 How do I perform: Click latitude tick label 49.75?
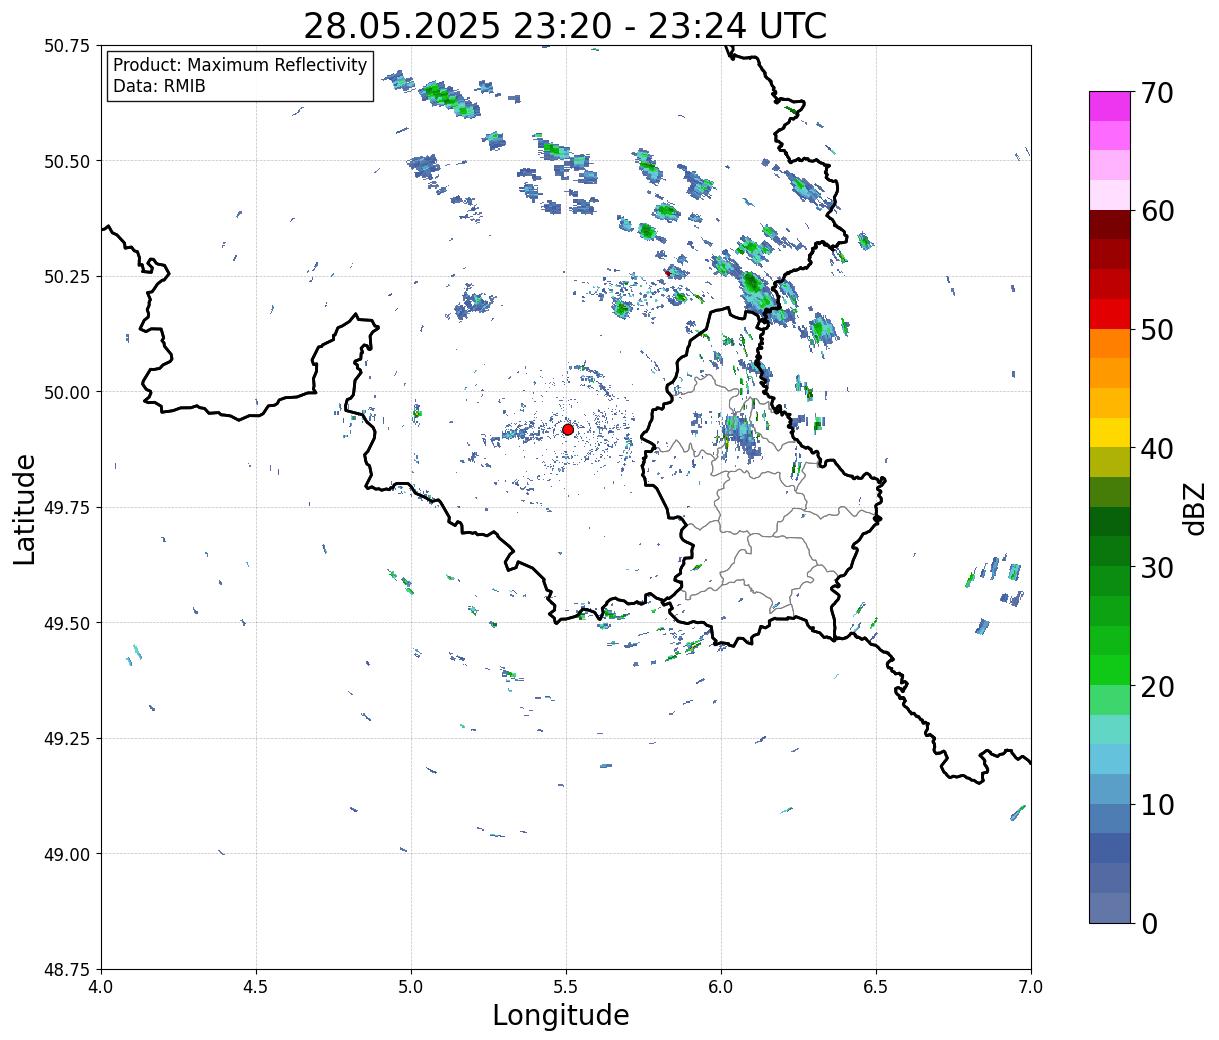[67, 508]
